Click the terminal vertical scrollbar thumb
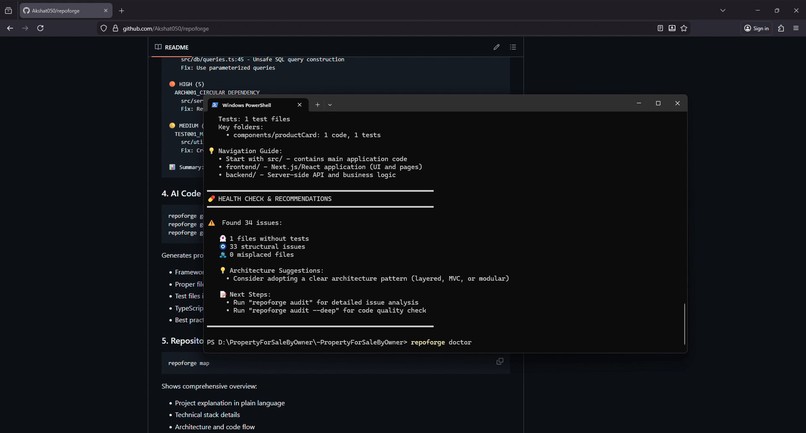 tap(685, 324)
